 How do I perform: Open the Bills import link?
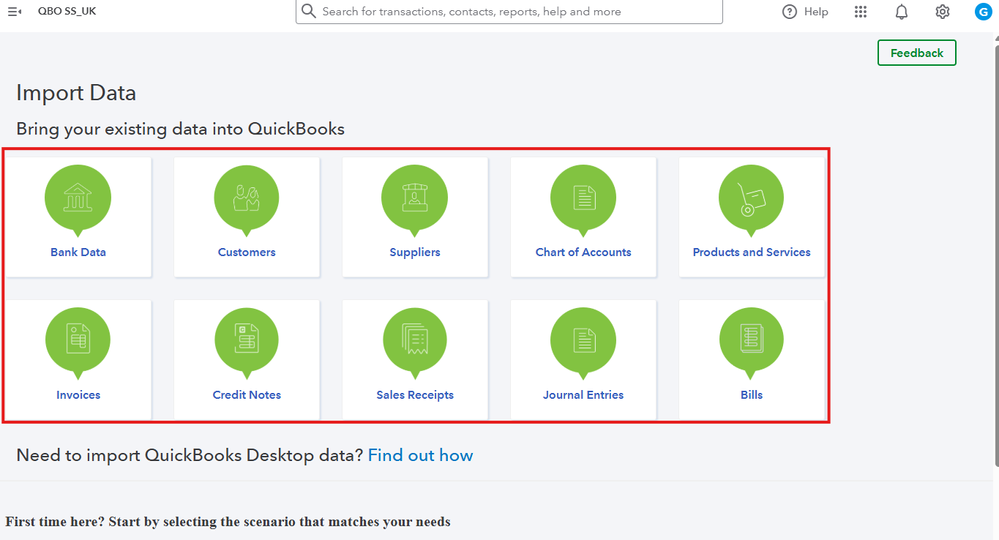point(752,395)
